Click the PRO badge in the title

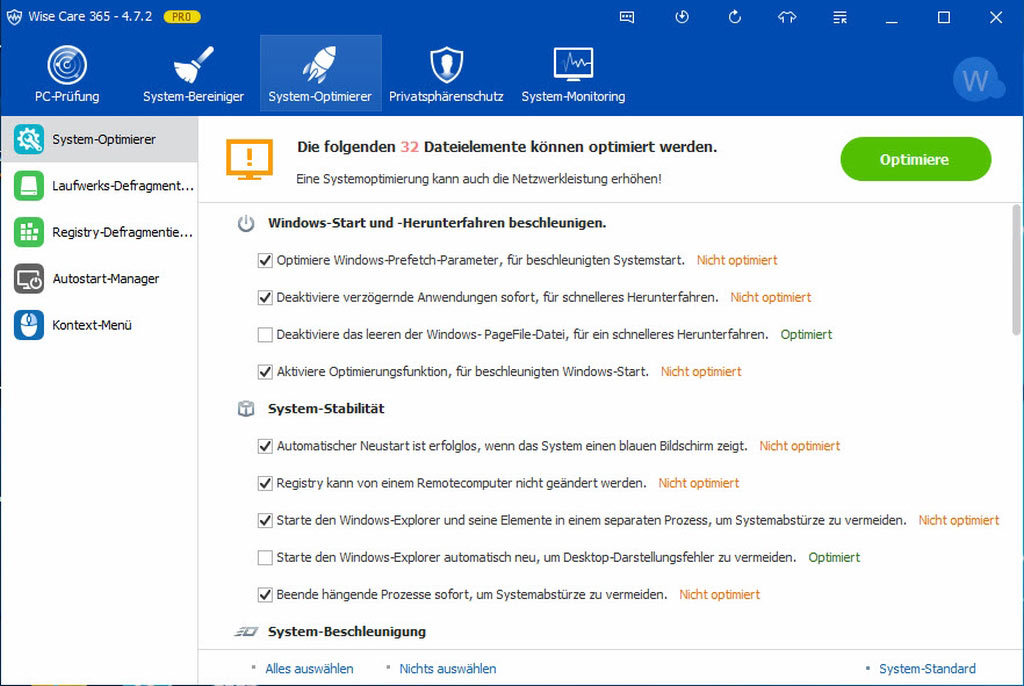point(182,17)
